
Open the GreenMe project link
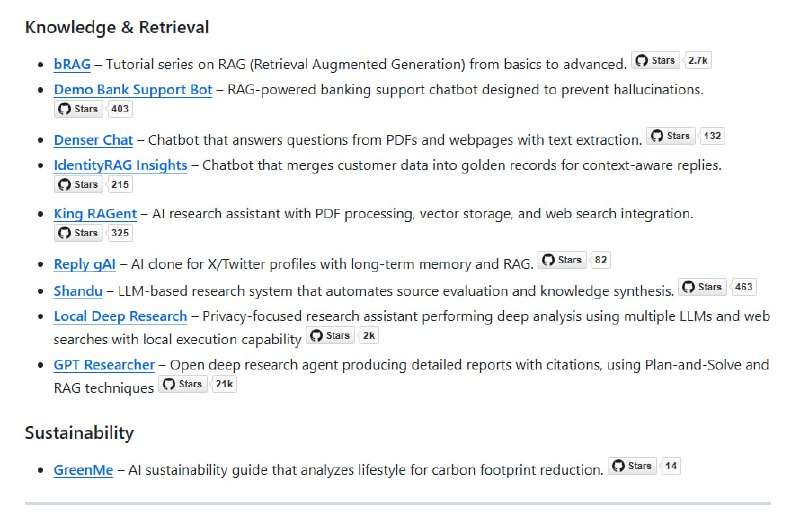tap(83, 469)
